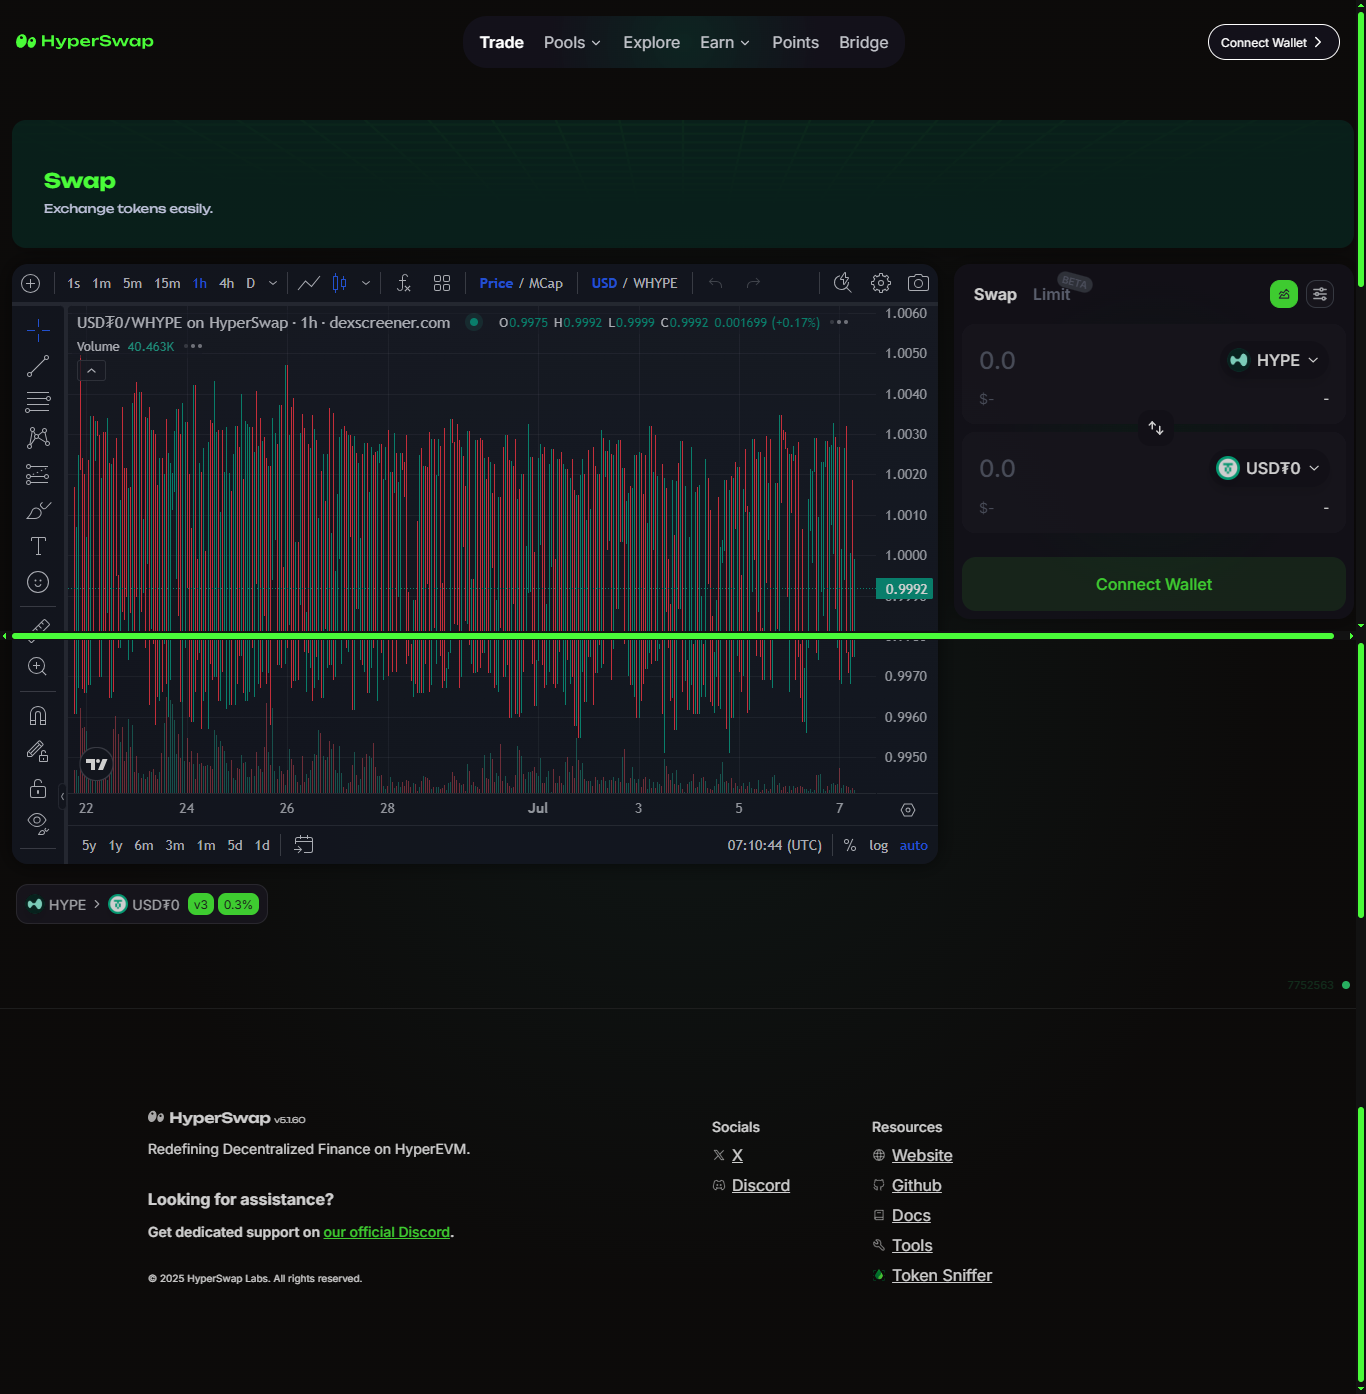Open the Trade page
Screen dimensions: 1366x1394
pos(501,42)
